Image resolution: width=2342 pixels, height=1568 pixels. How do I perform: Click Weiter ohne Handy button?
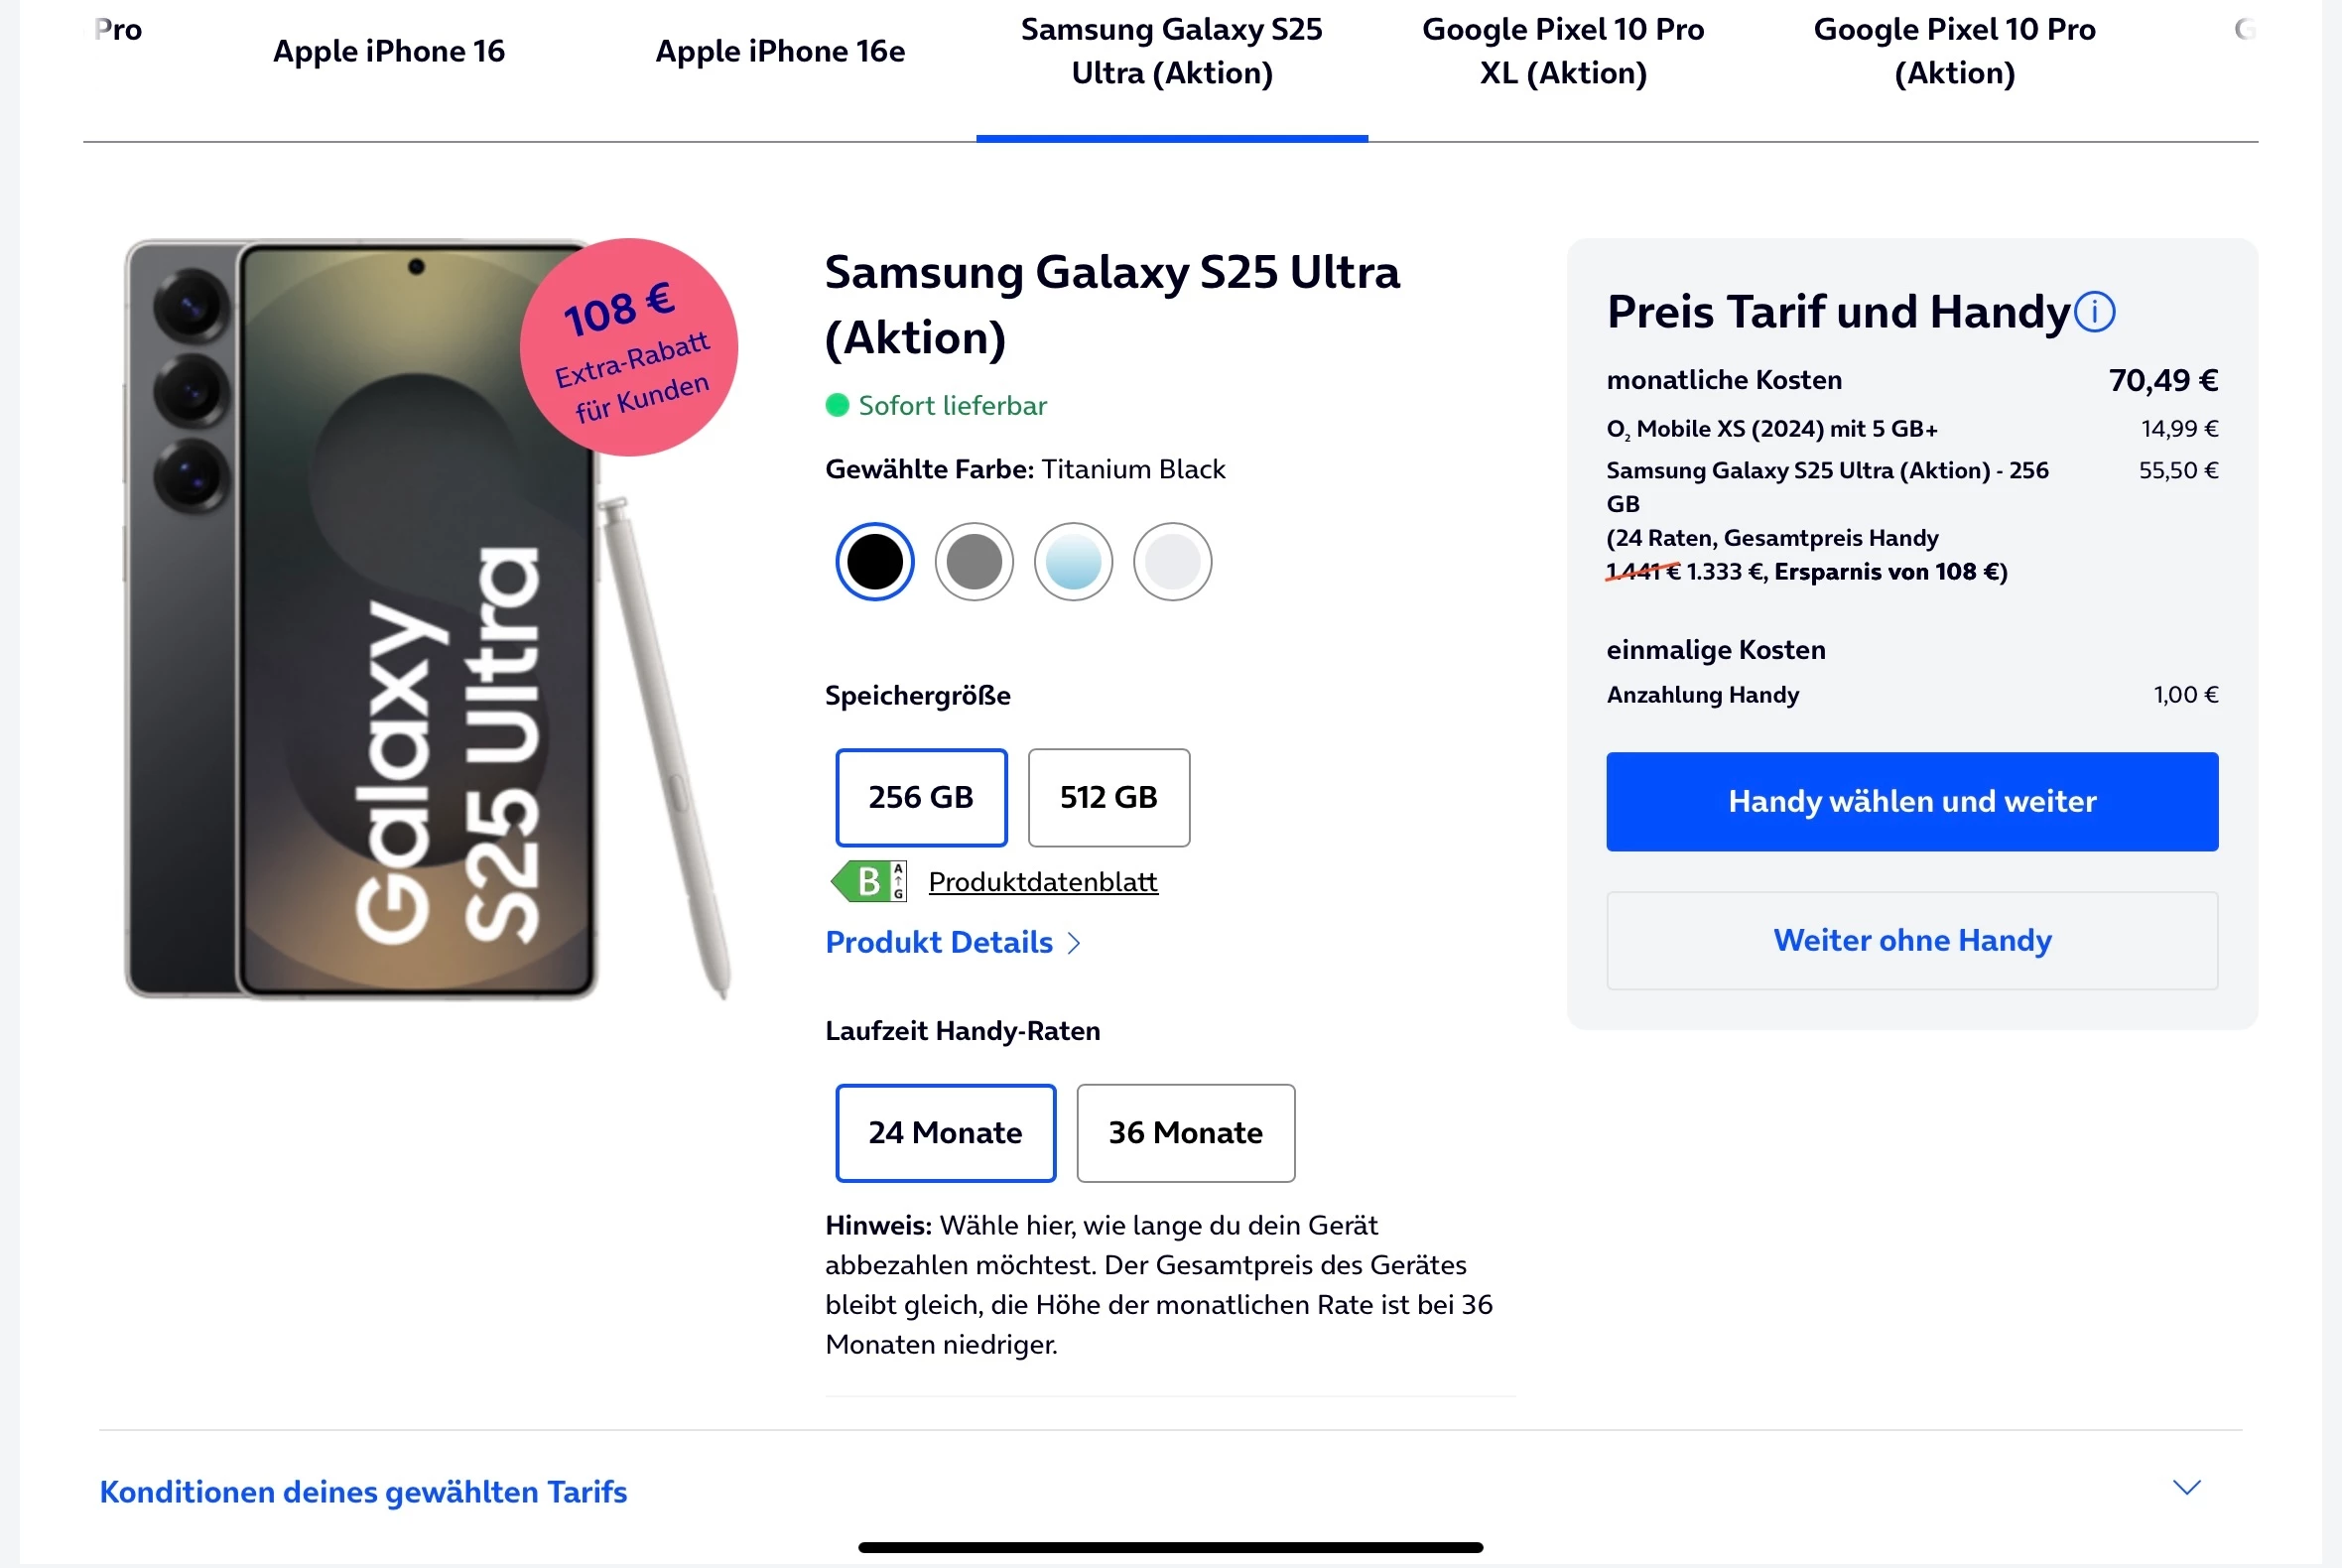pos(1911,940)
